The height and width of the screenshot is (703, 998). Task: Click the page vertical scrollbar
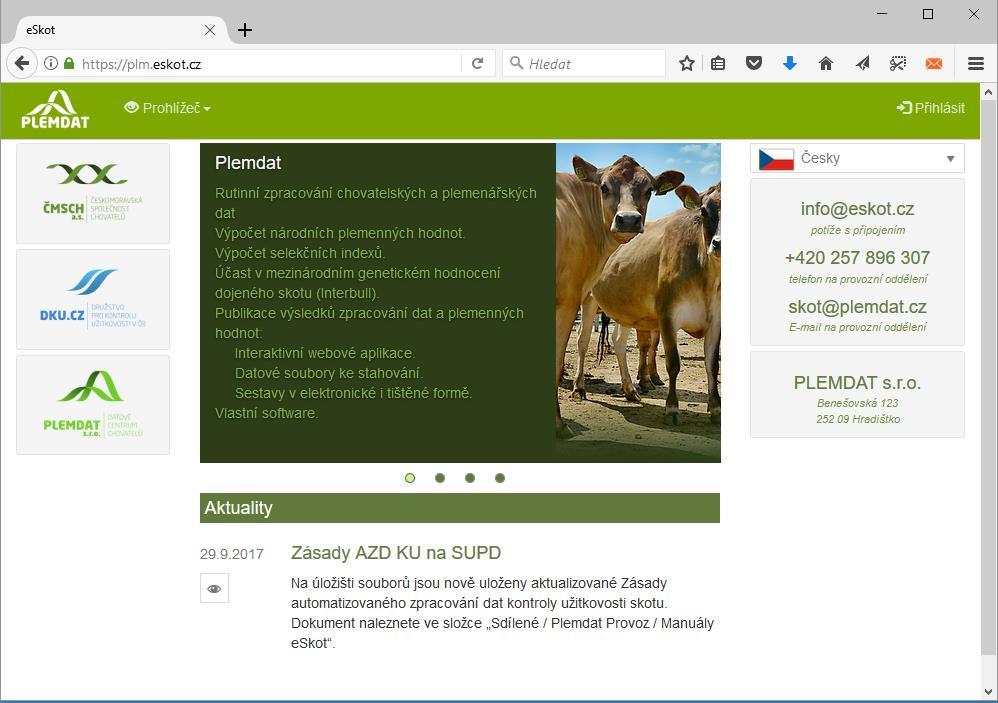coord(988,377)
